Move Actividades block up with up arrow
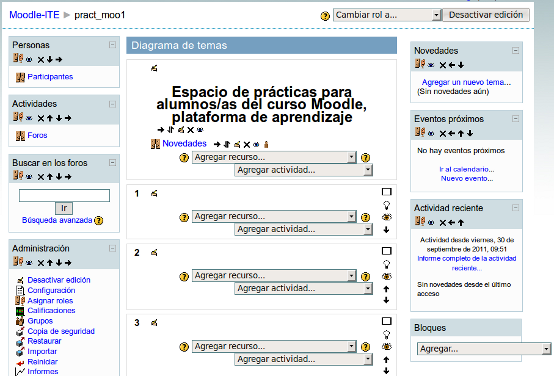This screenshot has width=554, height=376. [50, 118]
